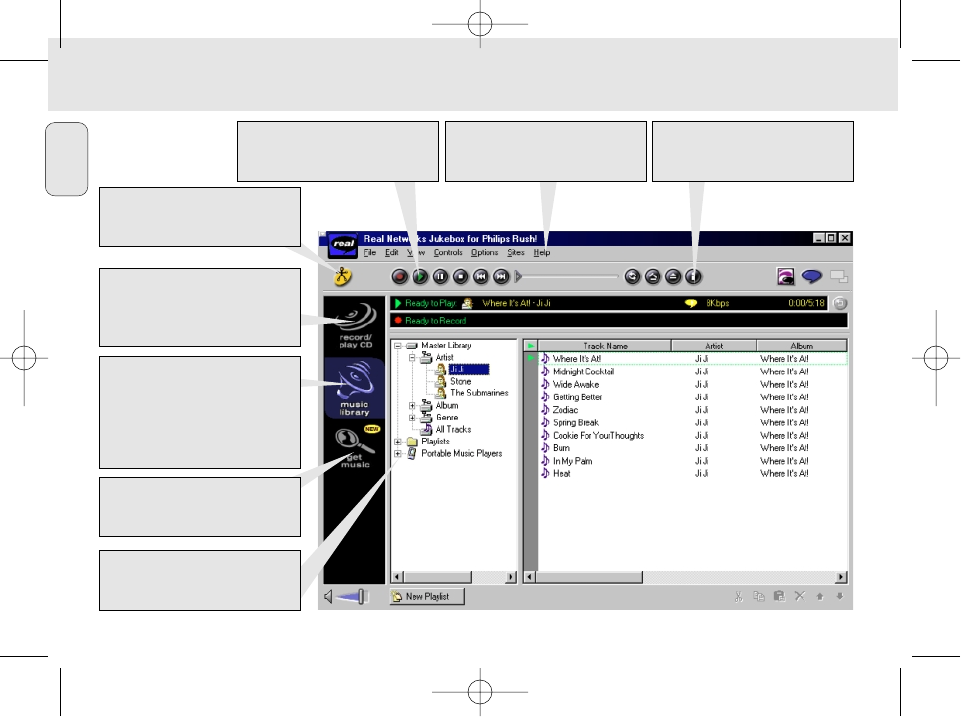The image size is (961, 717).
Task: Expand the Playlists tree node
Action: [398, 442]
